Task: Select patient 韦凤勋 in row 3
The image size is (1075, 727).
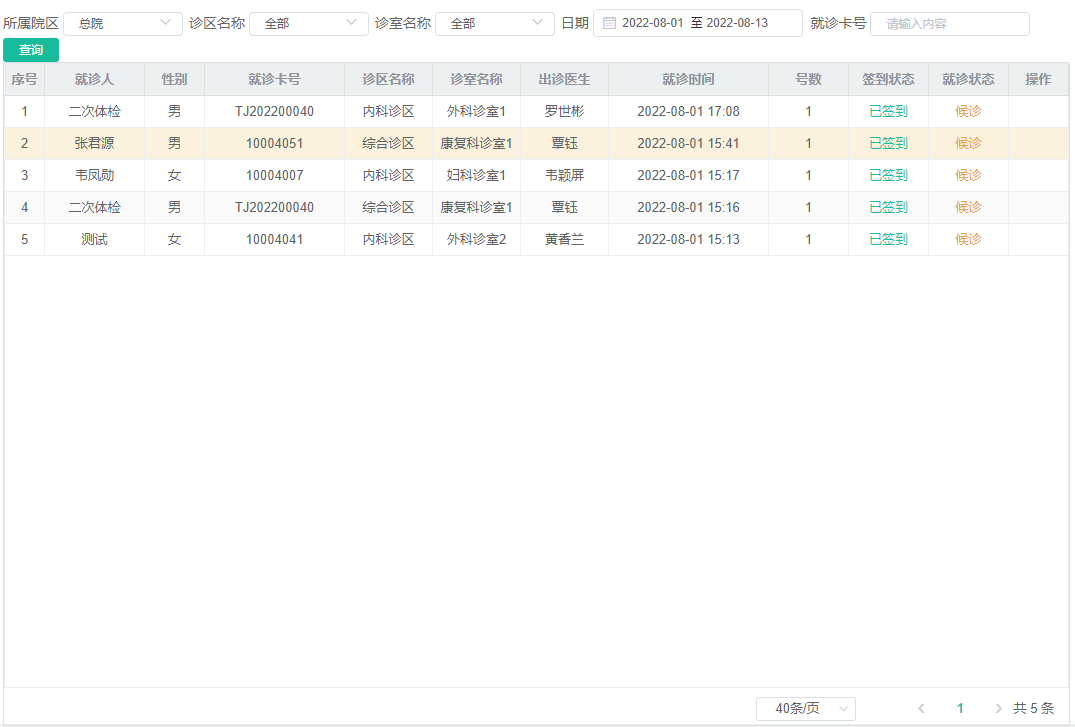Action: click(95, 176)
